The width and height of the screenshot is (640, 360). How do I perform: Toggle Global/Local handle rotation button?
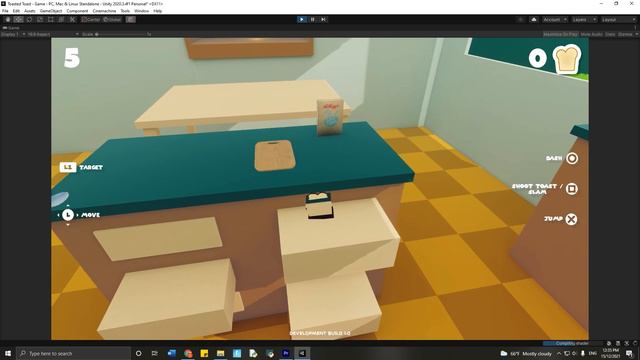(x=112, y=20)
